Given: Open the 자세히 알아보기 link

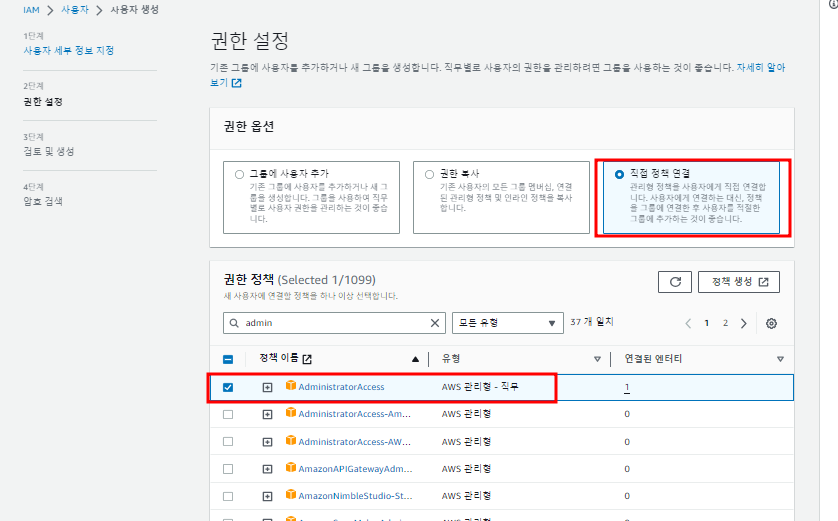Looking at the screenshot, I should coord(761,68).
